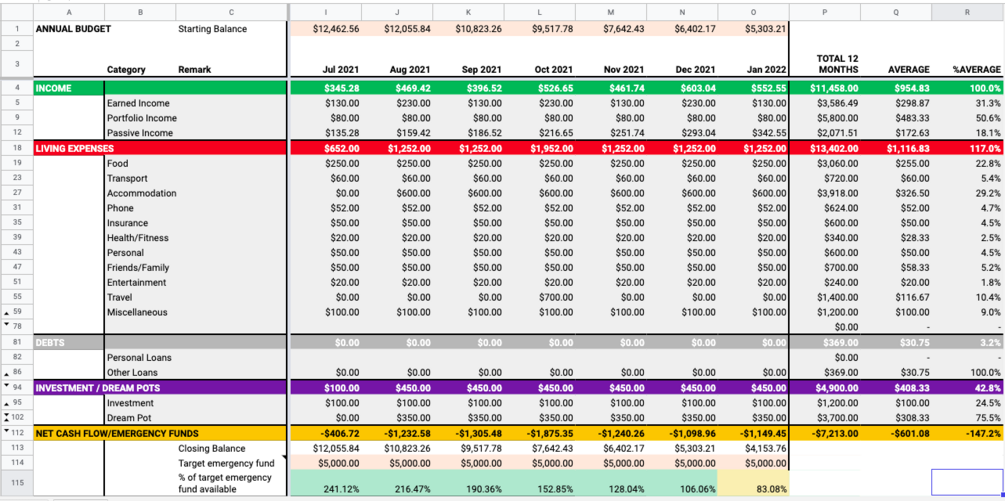The height and width of the screenshot is (501, 1005).
Task: Select the Earned Income row label
Action: (138, 103)
